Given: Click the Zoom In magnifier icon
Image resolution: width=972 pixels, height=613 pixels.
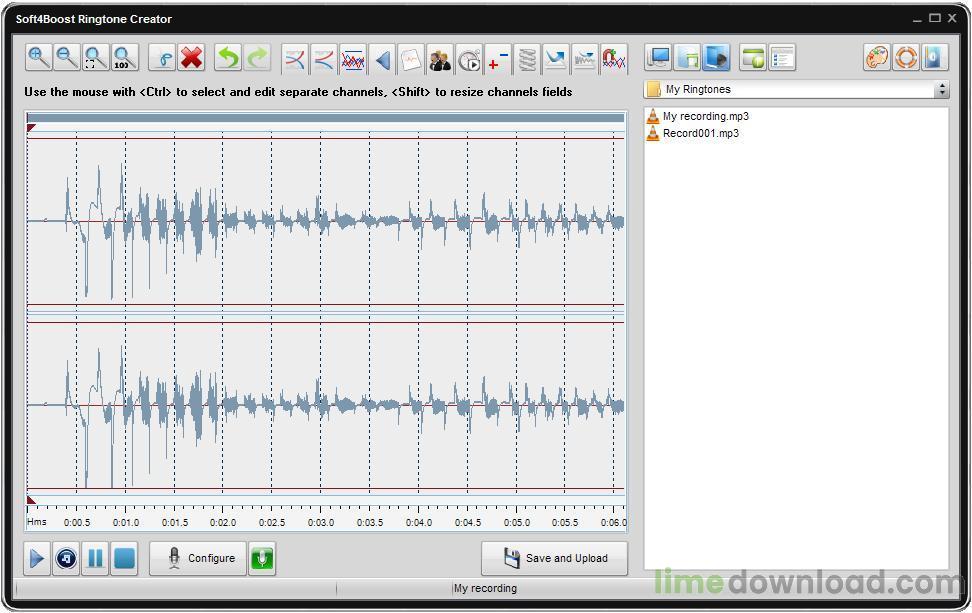Looking at the screenshot, I should click(x=38, y=58).
